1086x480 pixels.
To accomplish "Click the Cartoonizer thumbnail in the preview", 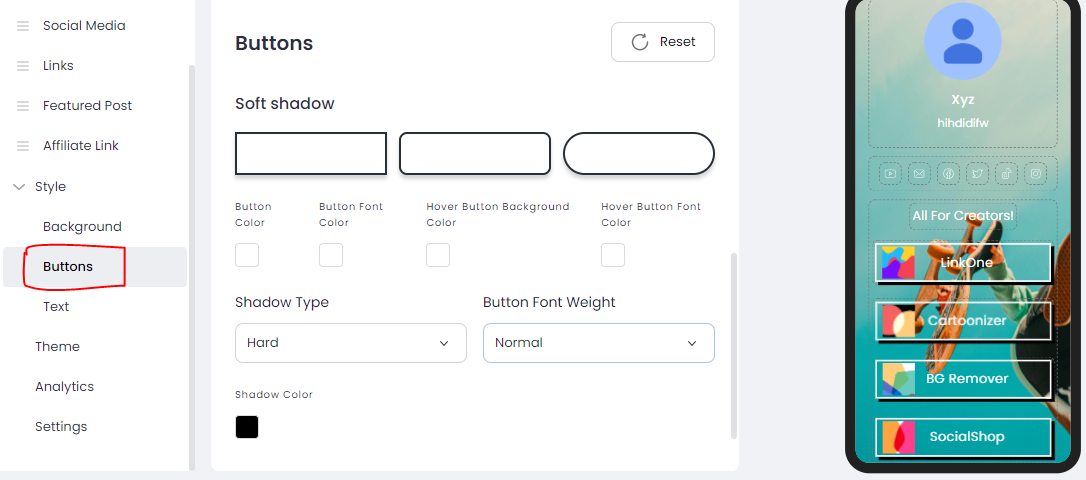I will 897,321.
